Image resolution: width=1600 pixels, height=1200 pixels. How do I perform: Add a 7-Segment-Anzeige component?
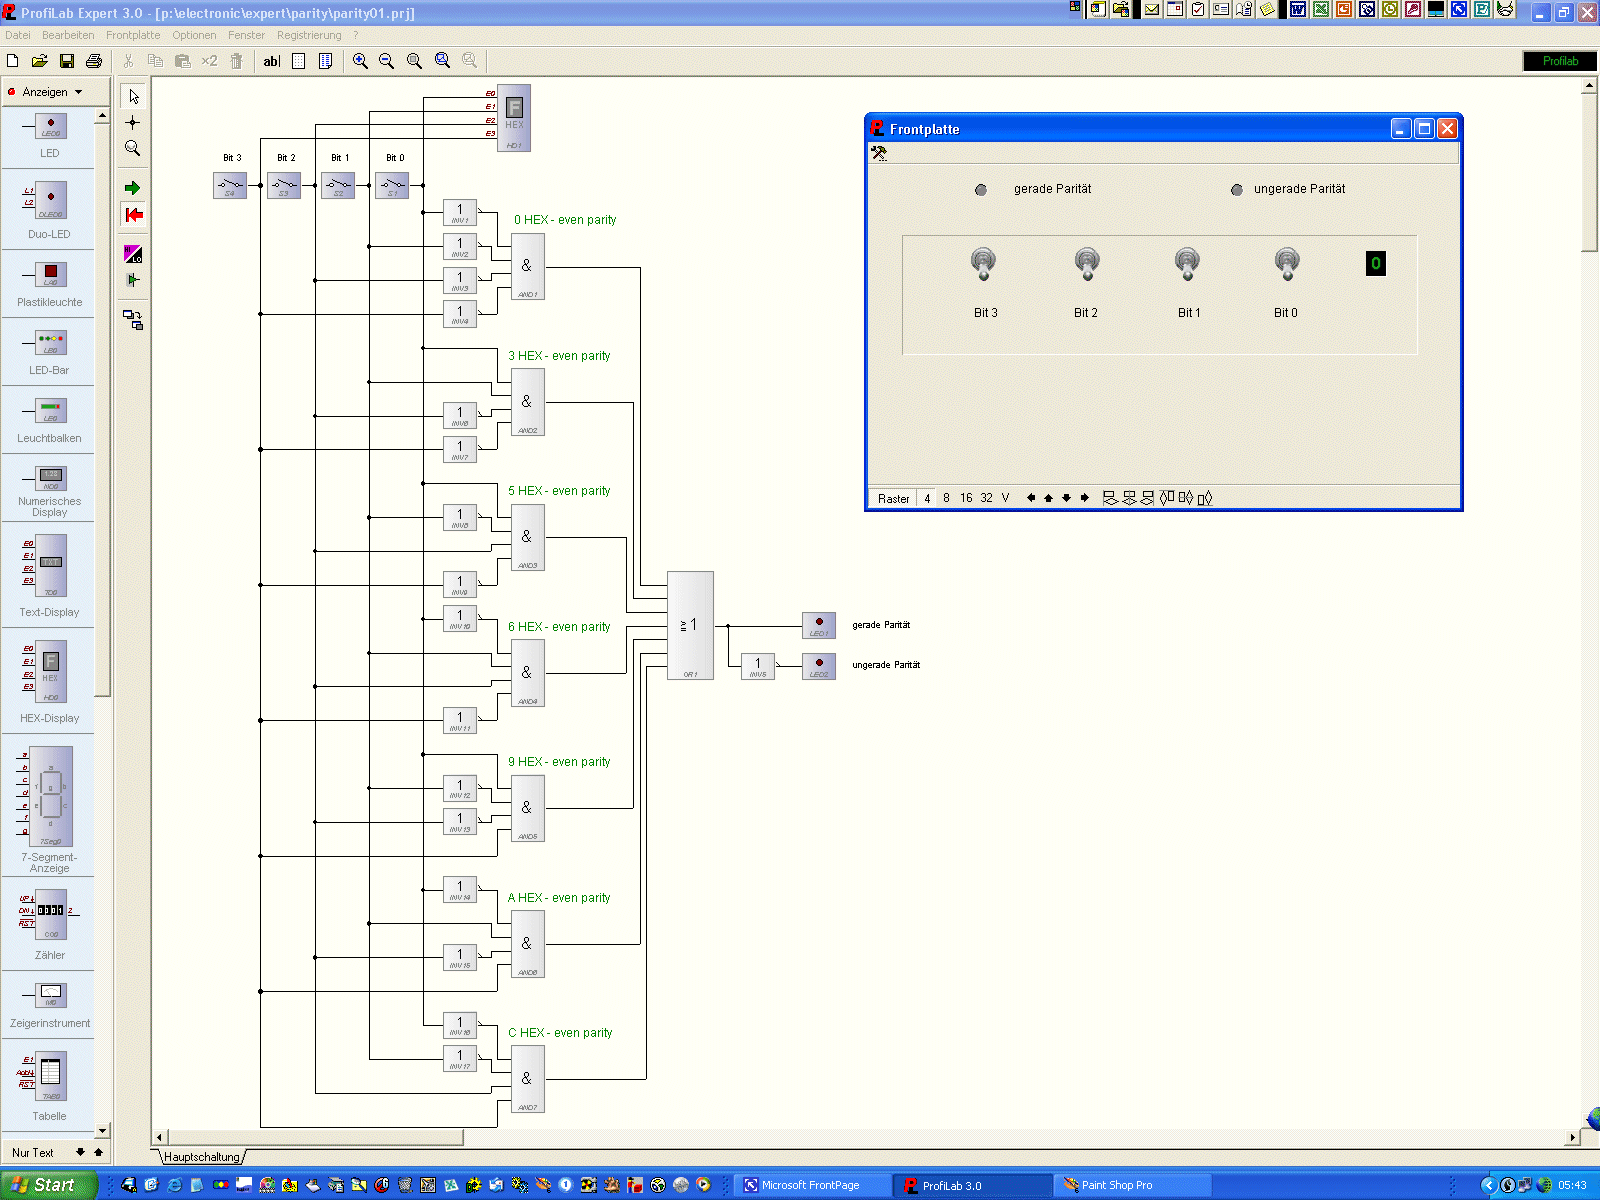50,808
